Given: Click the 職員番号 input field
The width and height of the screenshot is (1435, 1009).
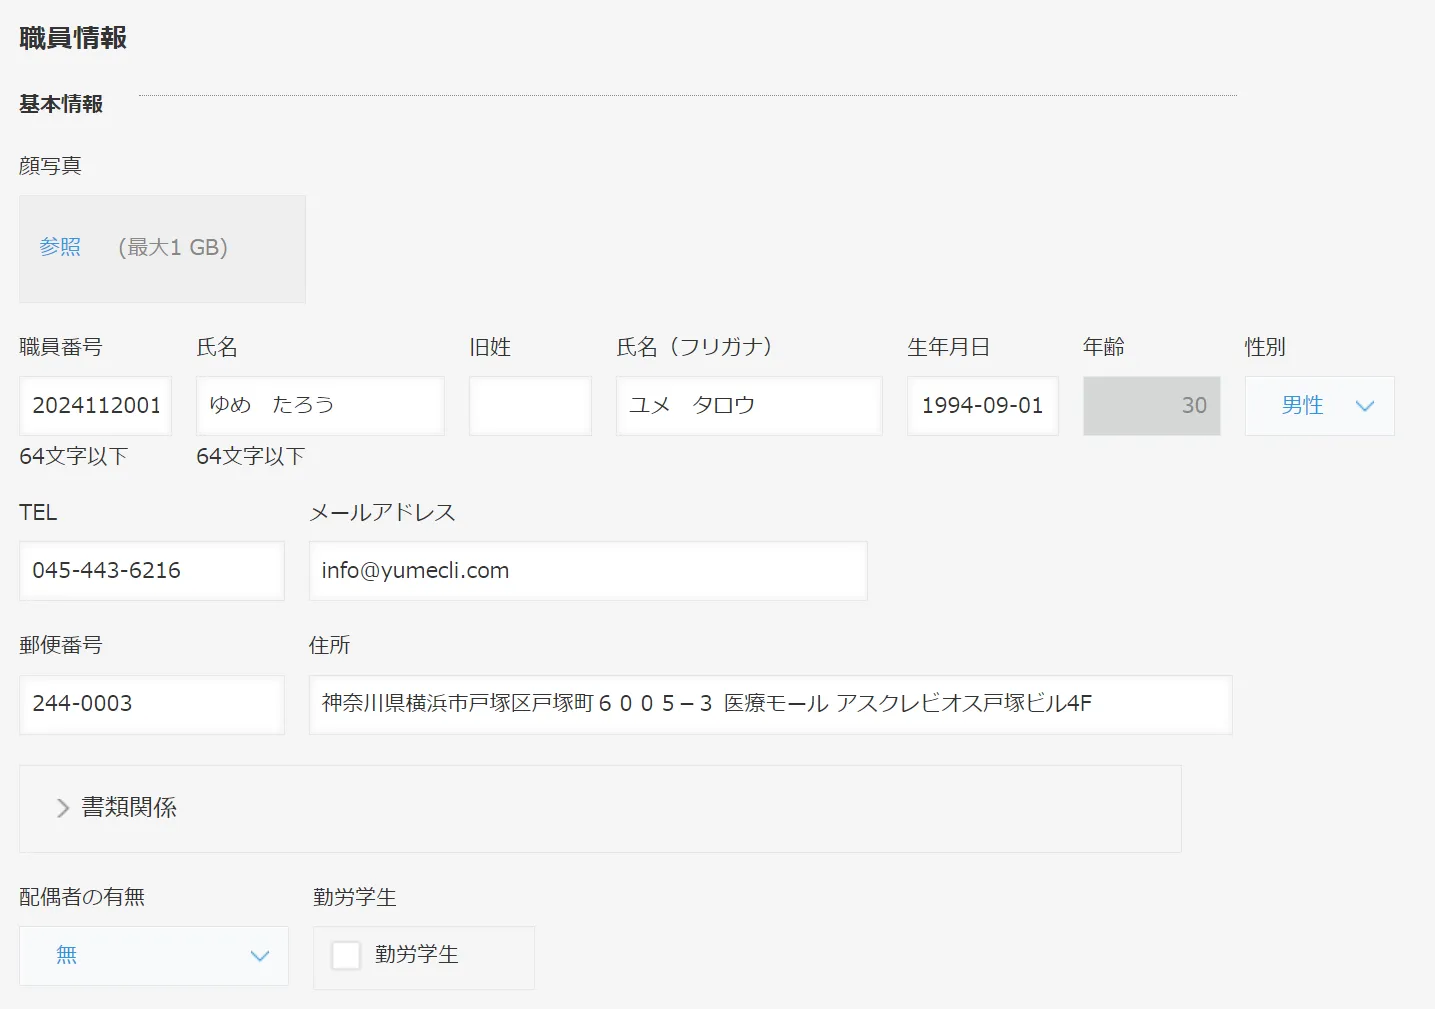Looking at the screenshot, I should click(x=95, y=405).
